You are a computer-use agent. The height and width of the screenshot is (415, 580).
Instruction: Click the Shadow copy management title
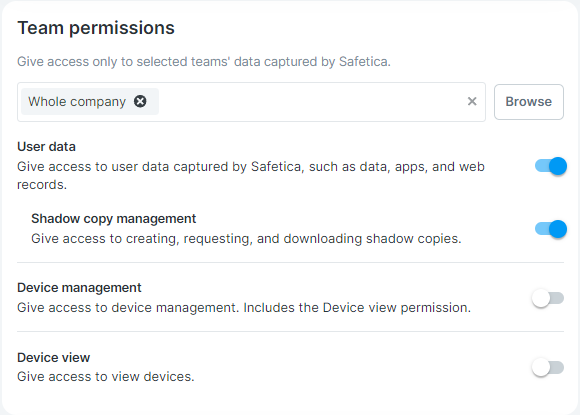click(x=114, y=219)
